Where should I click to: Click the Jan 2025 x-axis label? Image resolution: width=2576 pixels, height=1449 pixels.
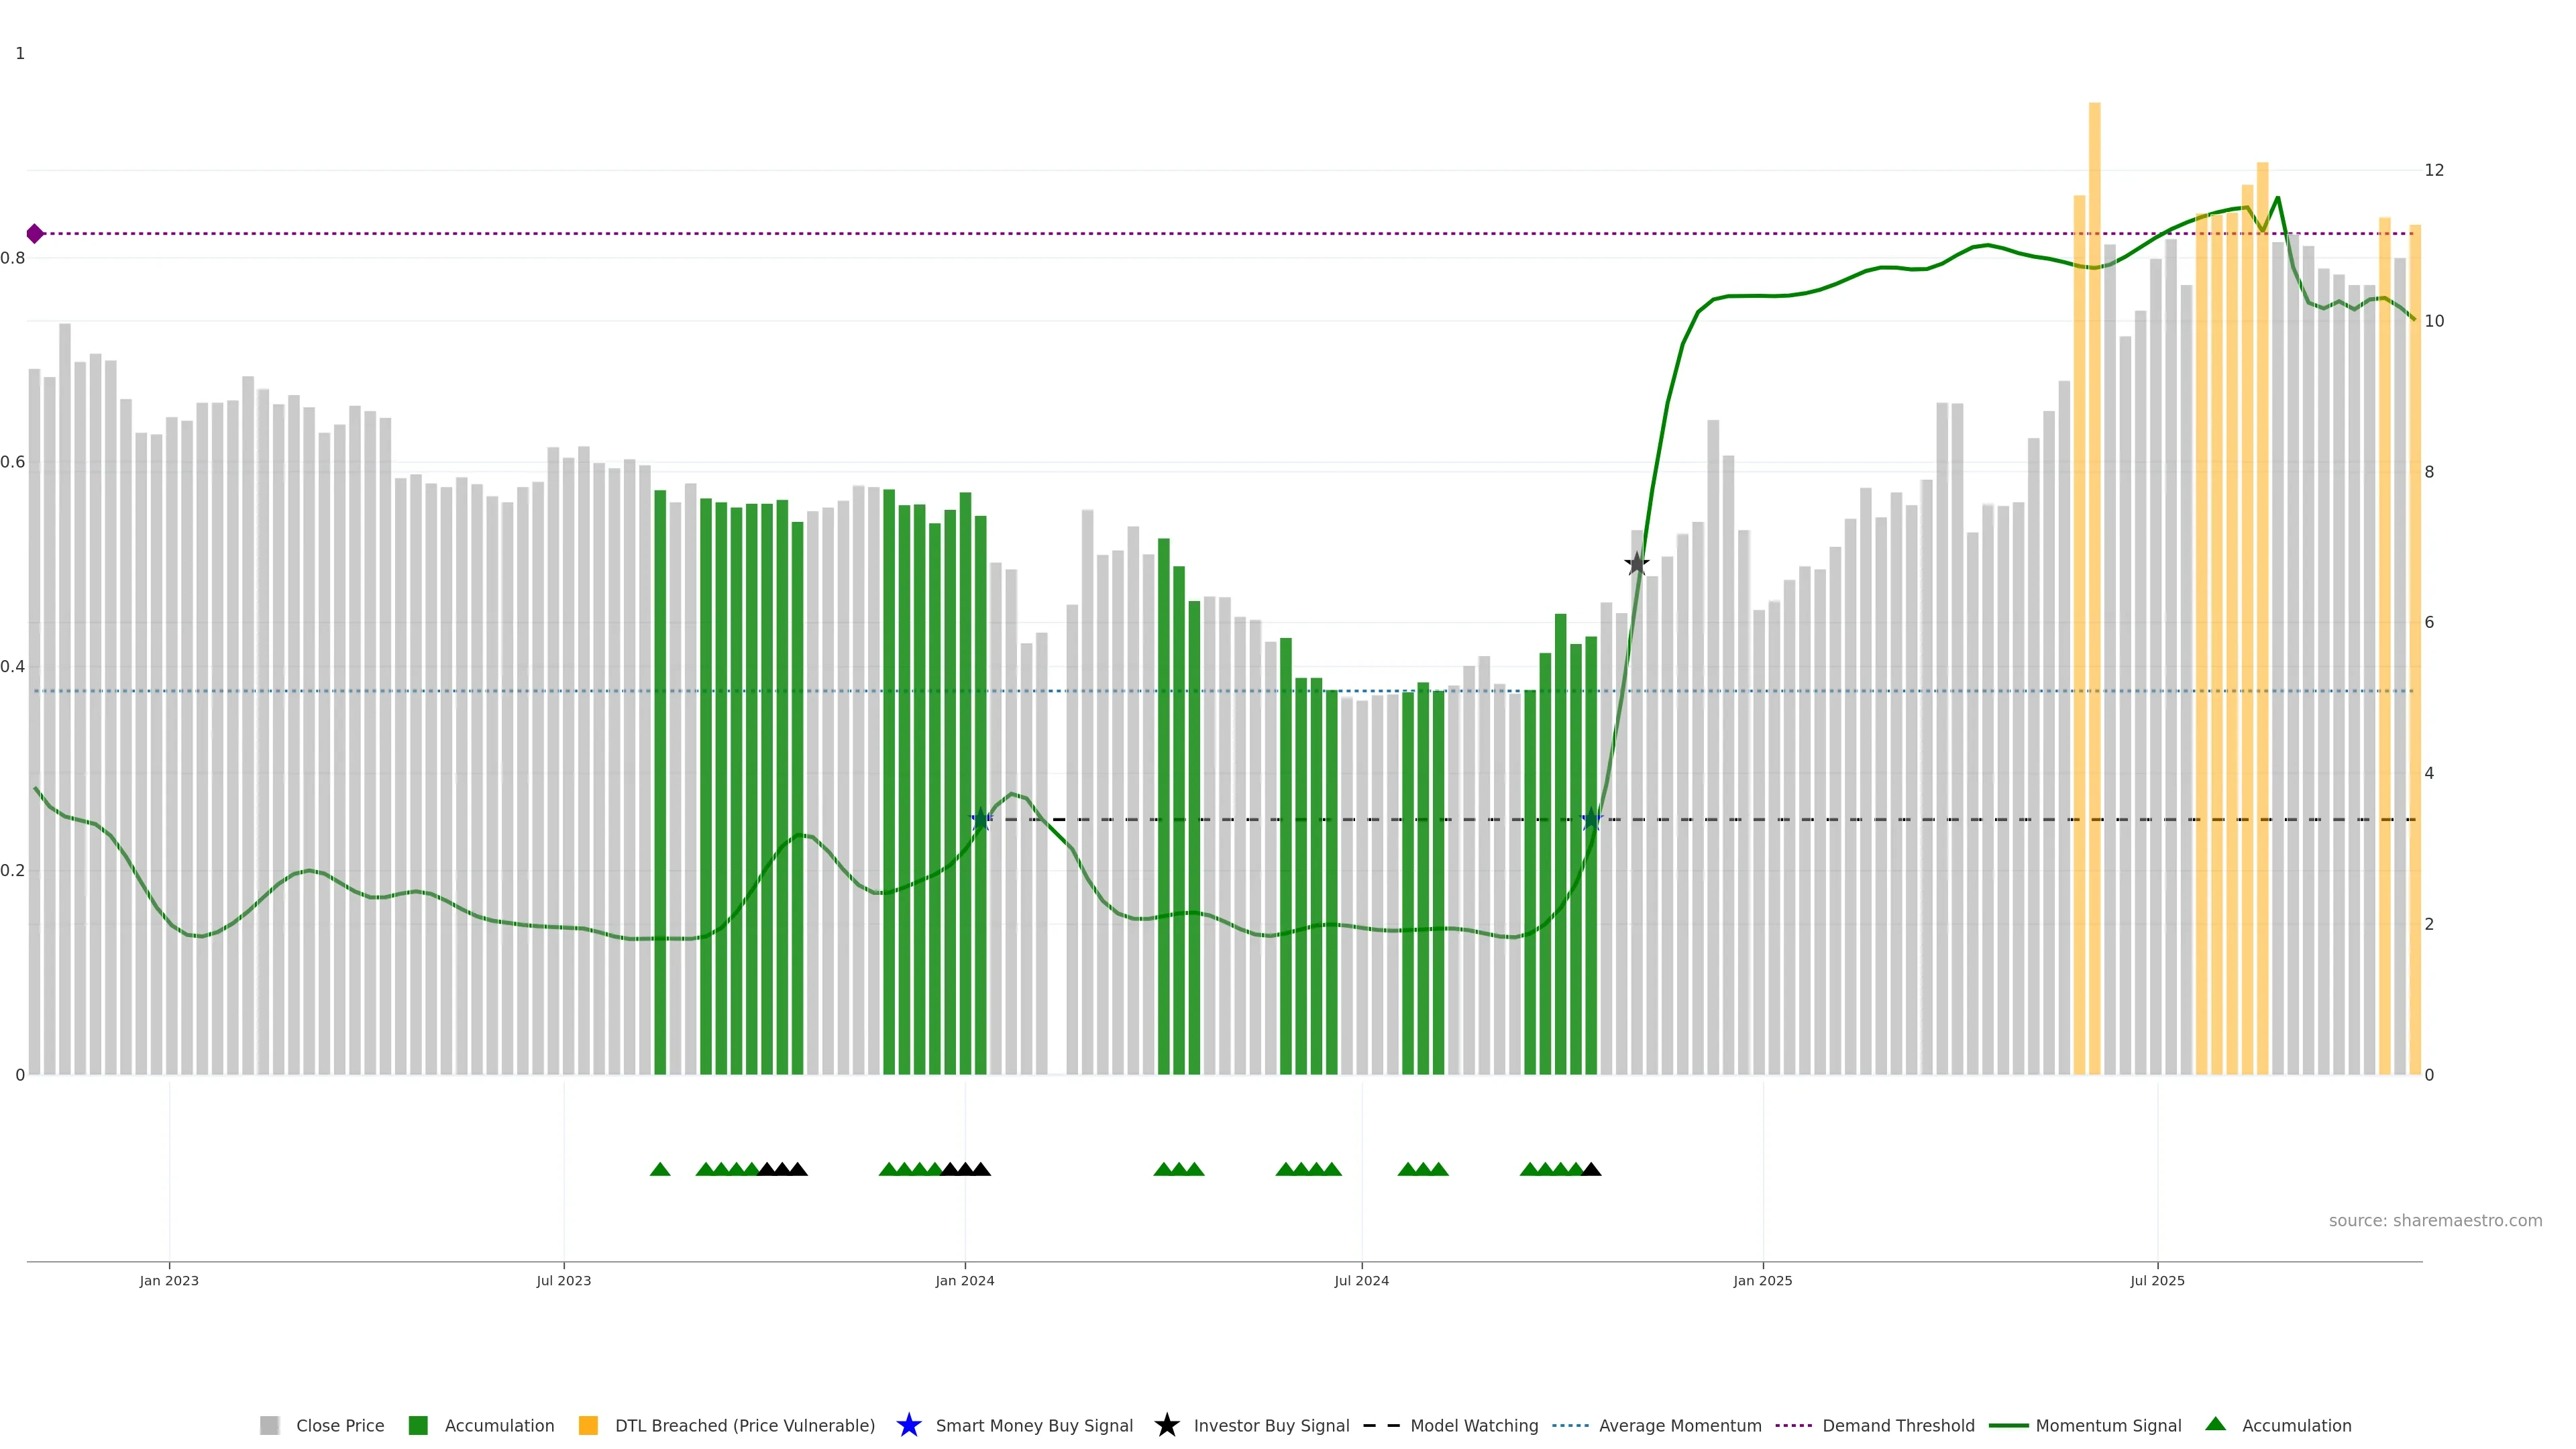pos(1762,1280)
